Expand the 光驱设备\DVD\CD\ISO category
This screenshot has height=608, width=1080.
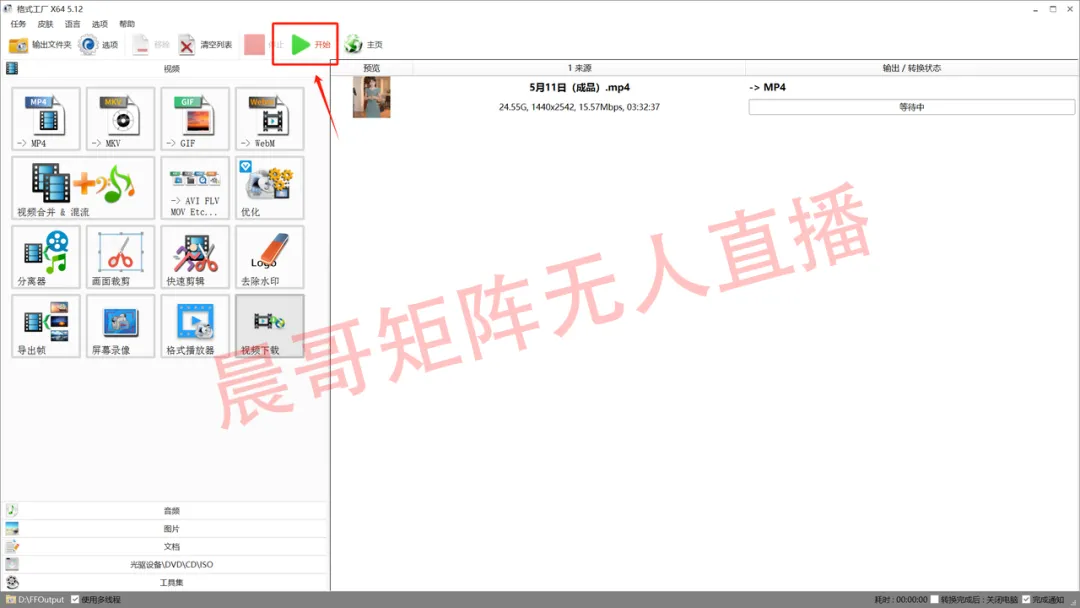[165, 565]
